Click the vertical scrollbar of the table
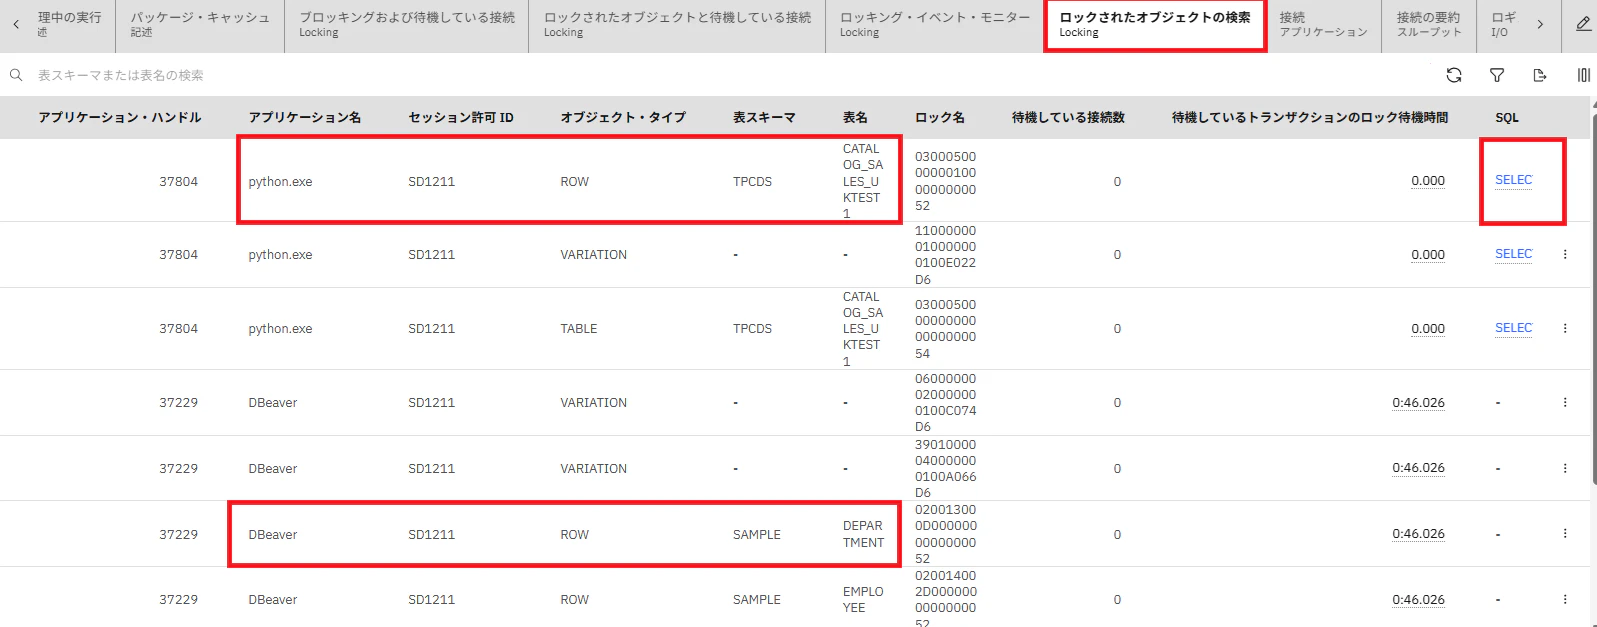Viewport: 1597px width, 627px height. (1593, 300)
